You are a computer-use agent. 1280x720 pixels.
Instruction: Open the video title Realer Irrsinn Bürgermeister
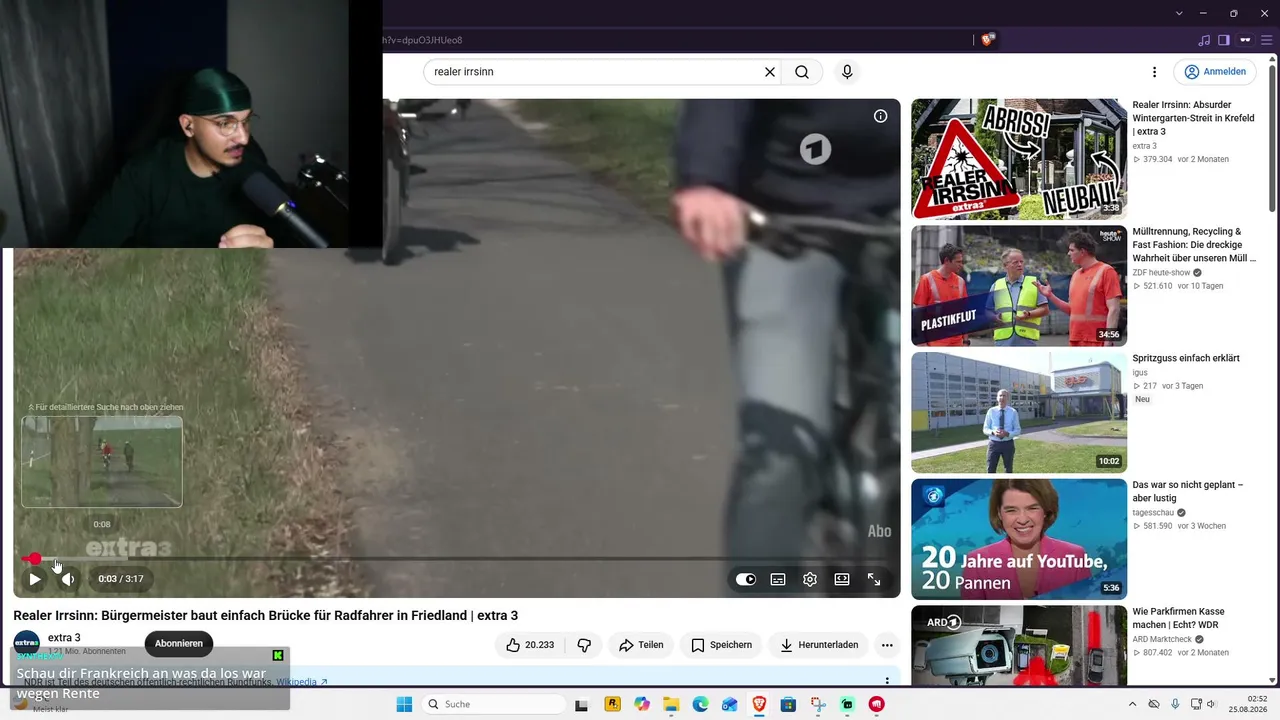point(266,615)
